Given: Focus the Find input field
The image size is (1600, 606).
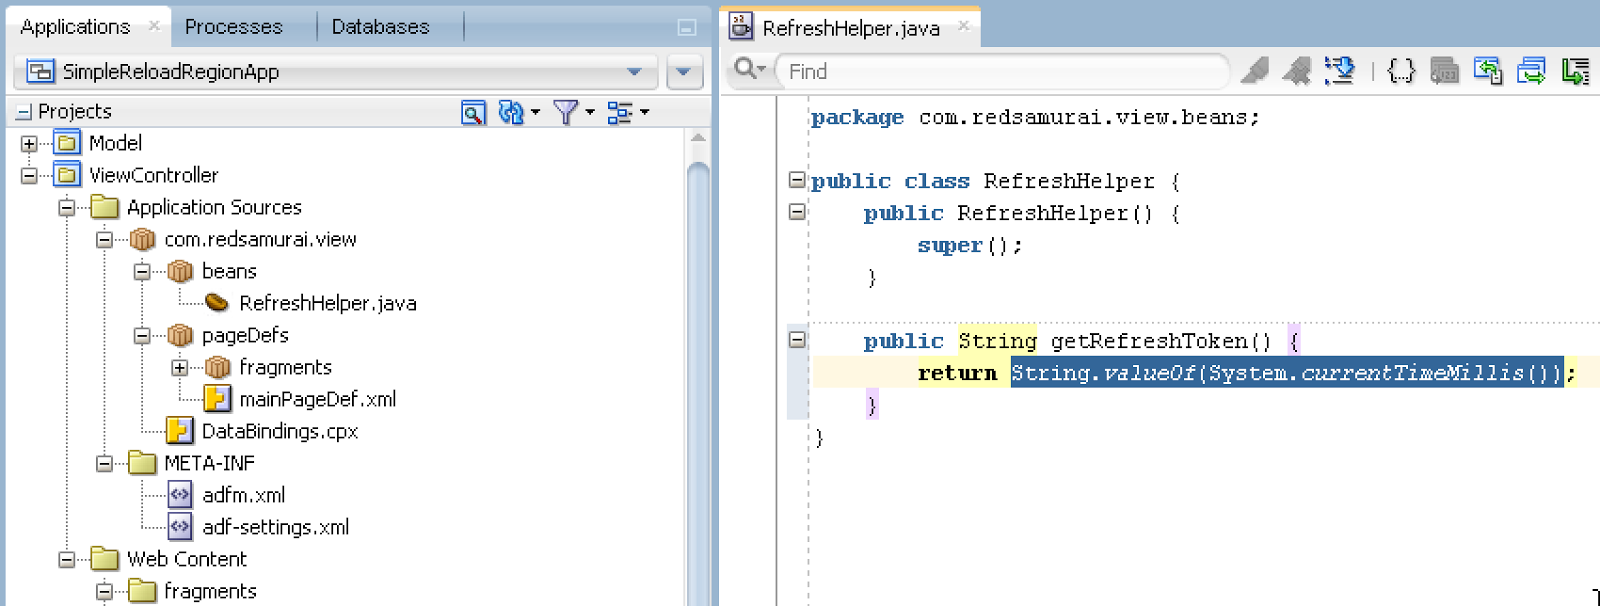Looking at the screenshot, I should pyautogui.click(x=1002, y=72).
